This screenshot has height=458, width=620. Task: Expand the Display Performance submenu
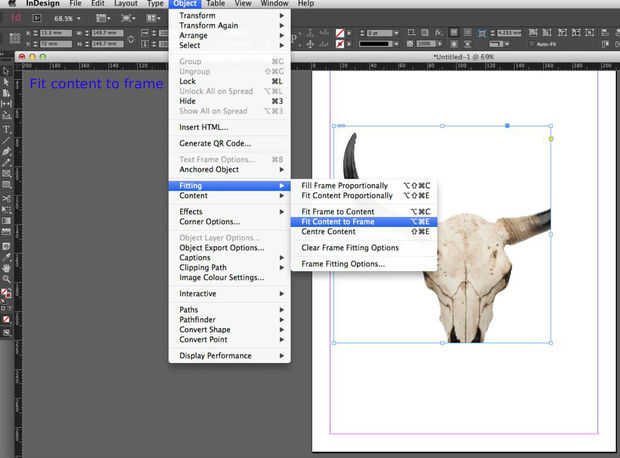pyautogui.click(x=229, y=356)
